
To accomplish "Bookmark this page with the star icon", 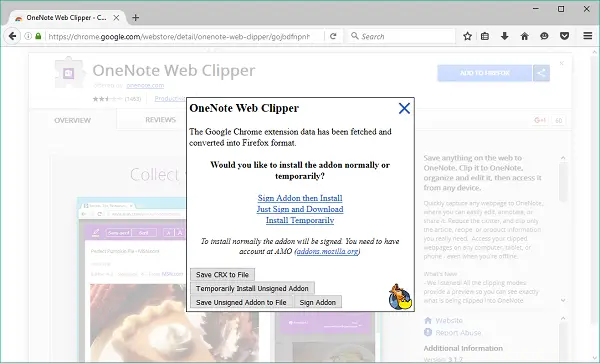I will (x=467, y=36).
